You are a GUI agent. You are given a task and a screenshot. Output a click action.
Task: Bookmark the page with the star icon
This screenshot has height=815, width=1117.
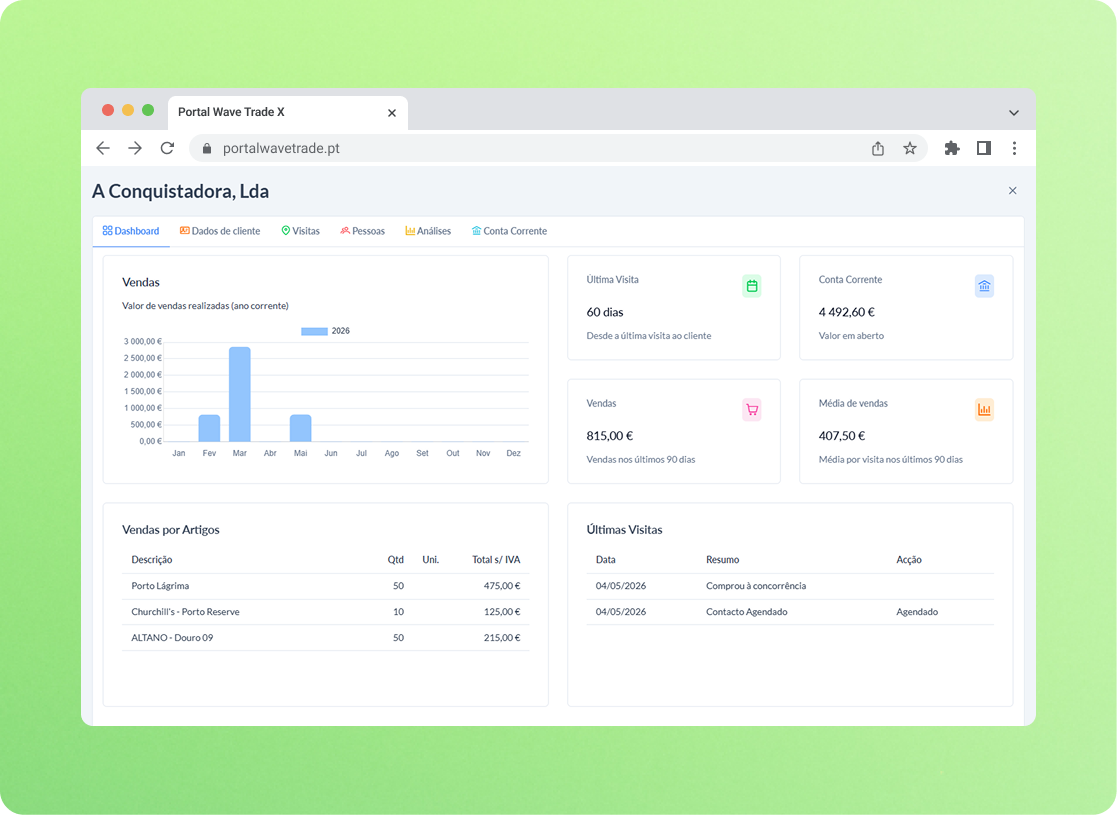click(x=910, y=148)
